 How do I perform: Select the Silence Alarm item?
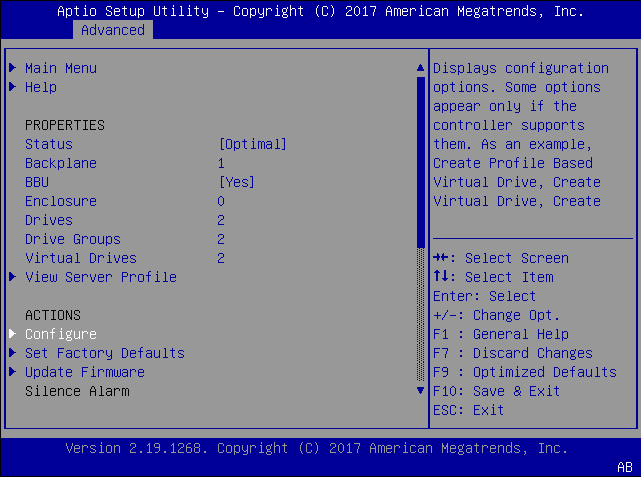(x=77, y=392)
